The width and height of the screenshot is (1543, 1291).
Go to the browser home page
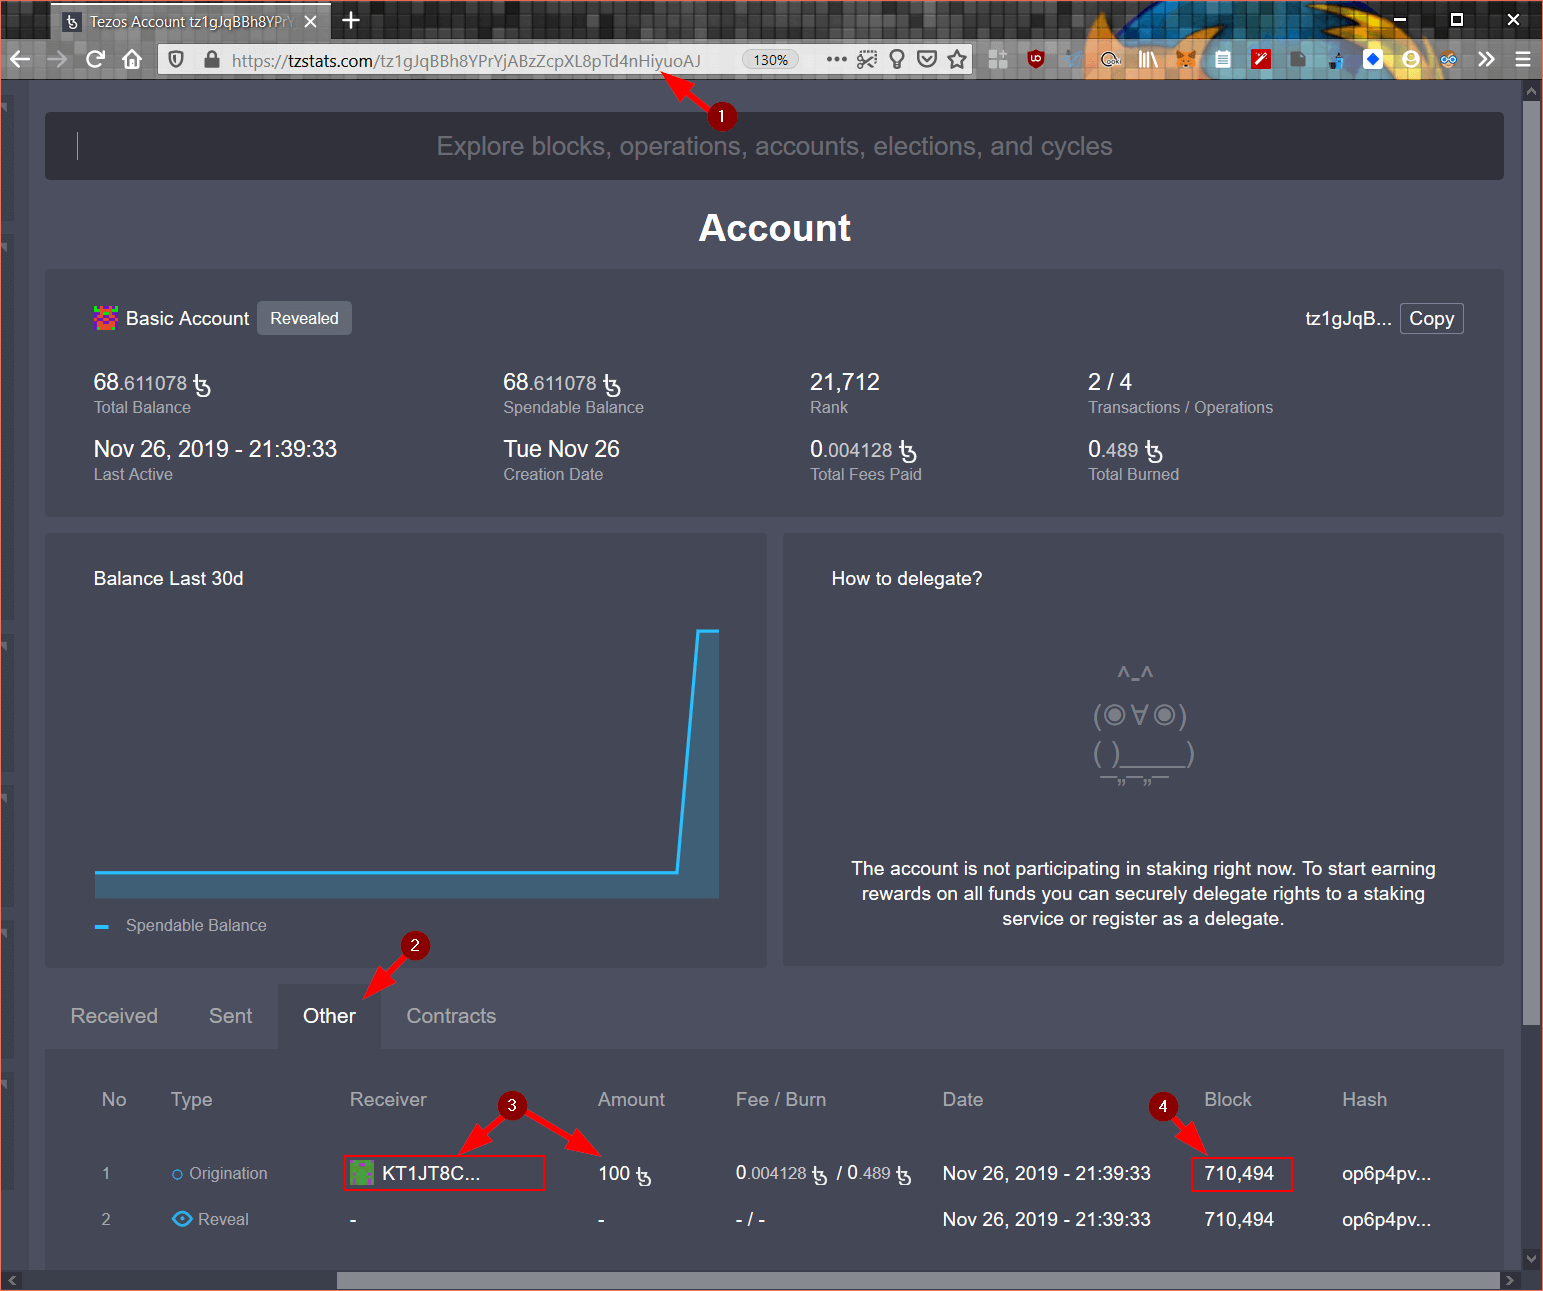click(x=132, y=59)
